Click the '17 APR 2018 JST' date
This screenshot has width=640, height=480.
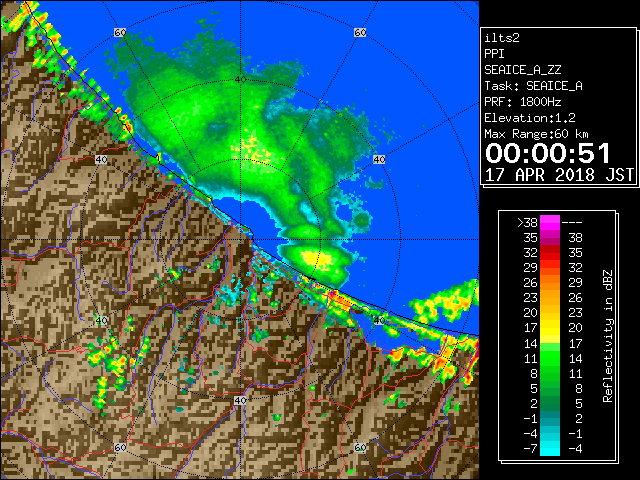(x=559, y=175)
